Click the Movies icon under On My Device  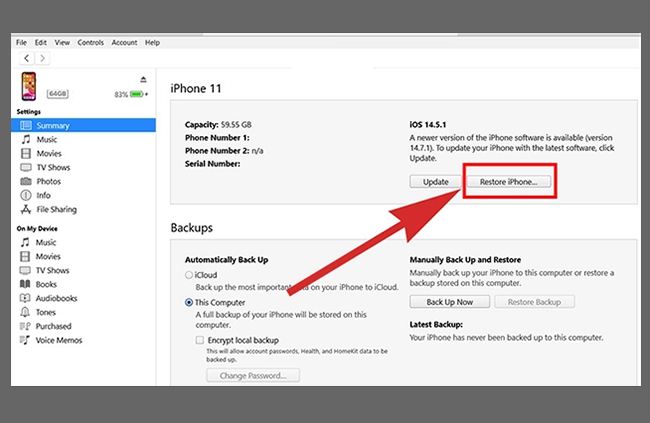(x=25, y=256)
